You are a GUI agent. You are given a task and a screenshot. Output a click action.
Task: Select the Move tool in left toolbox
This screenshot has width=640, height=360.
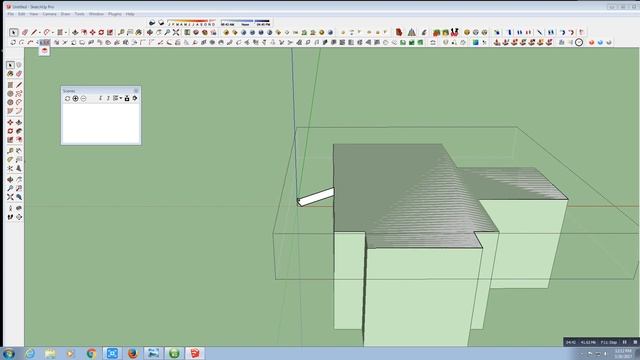click(10, 122)
